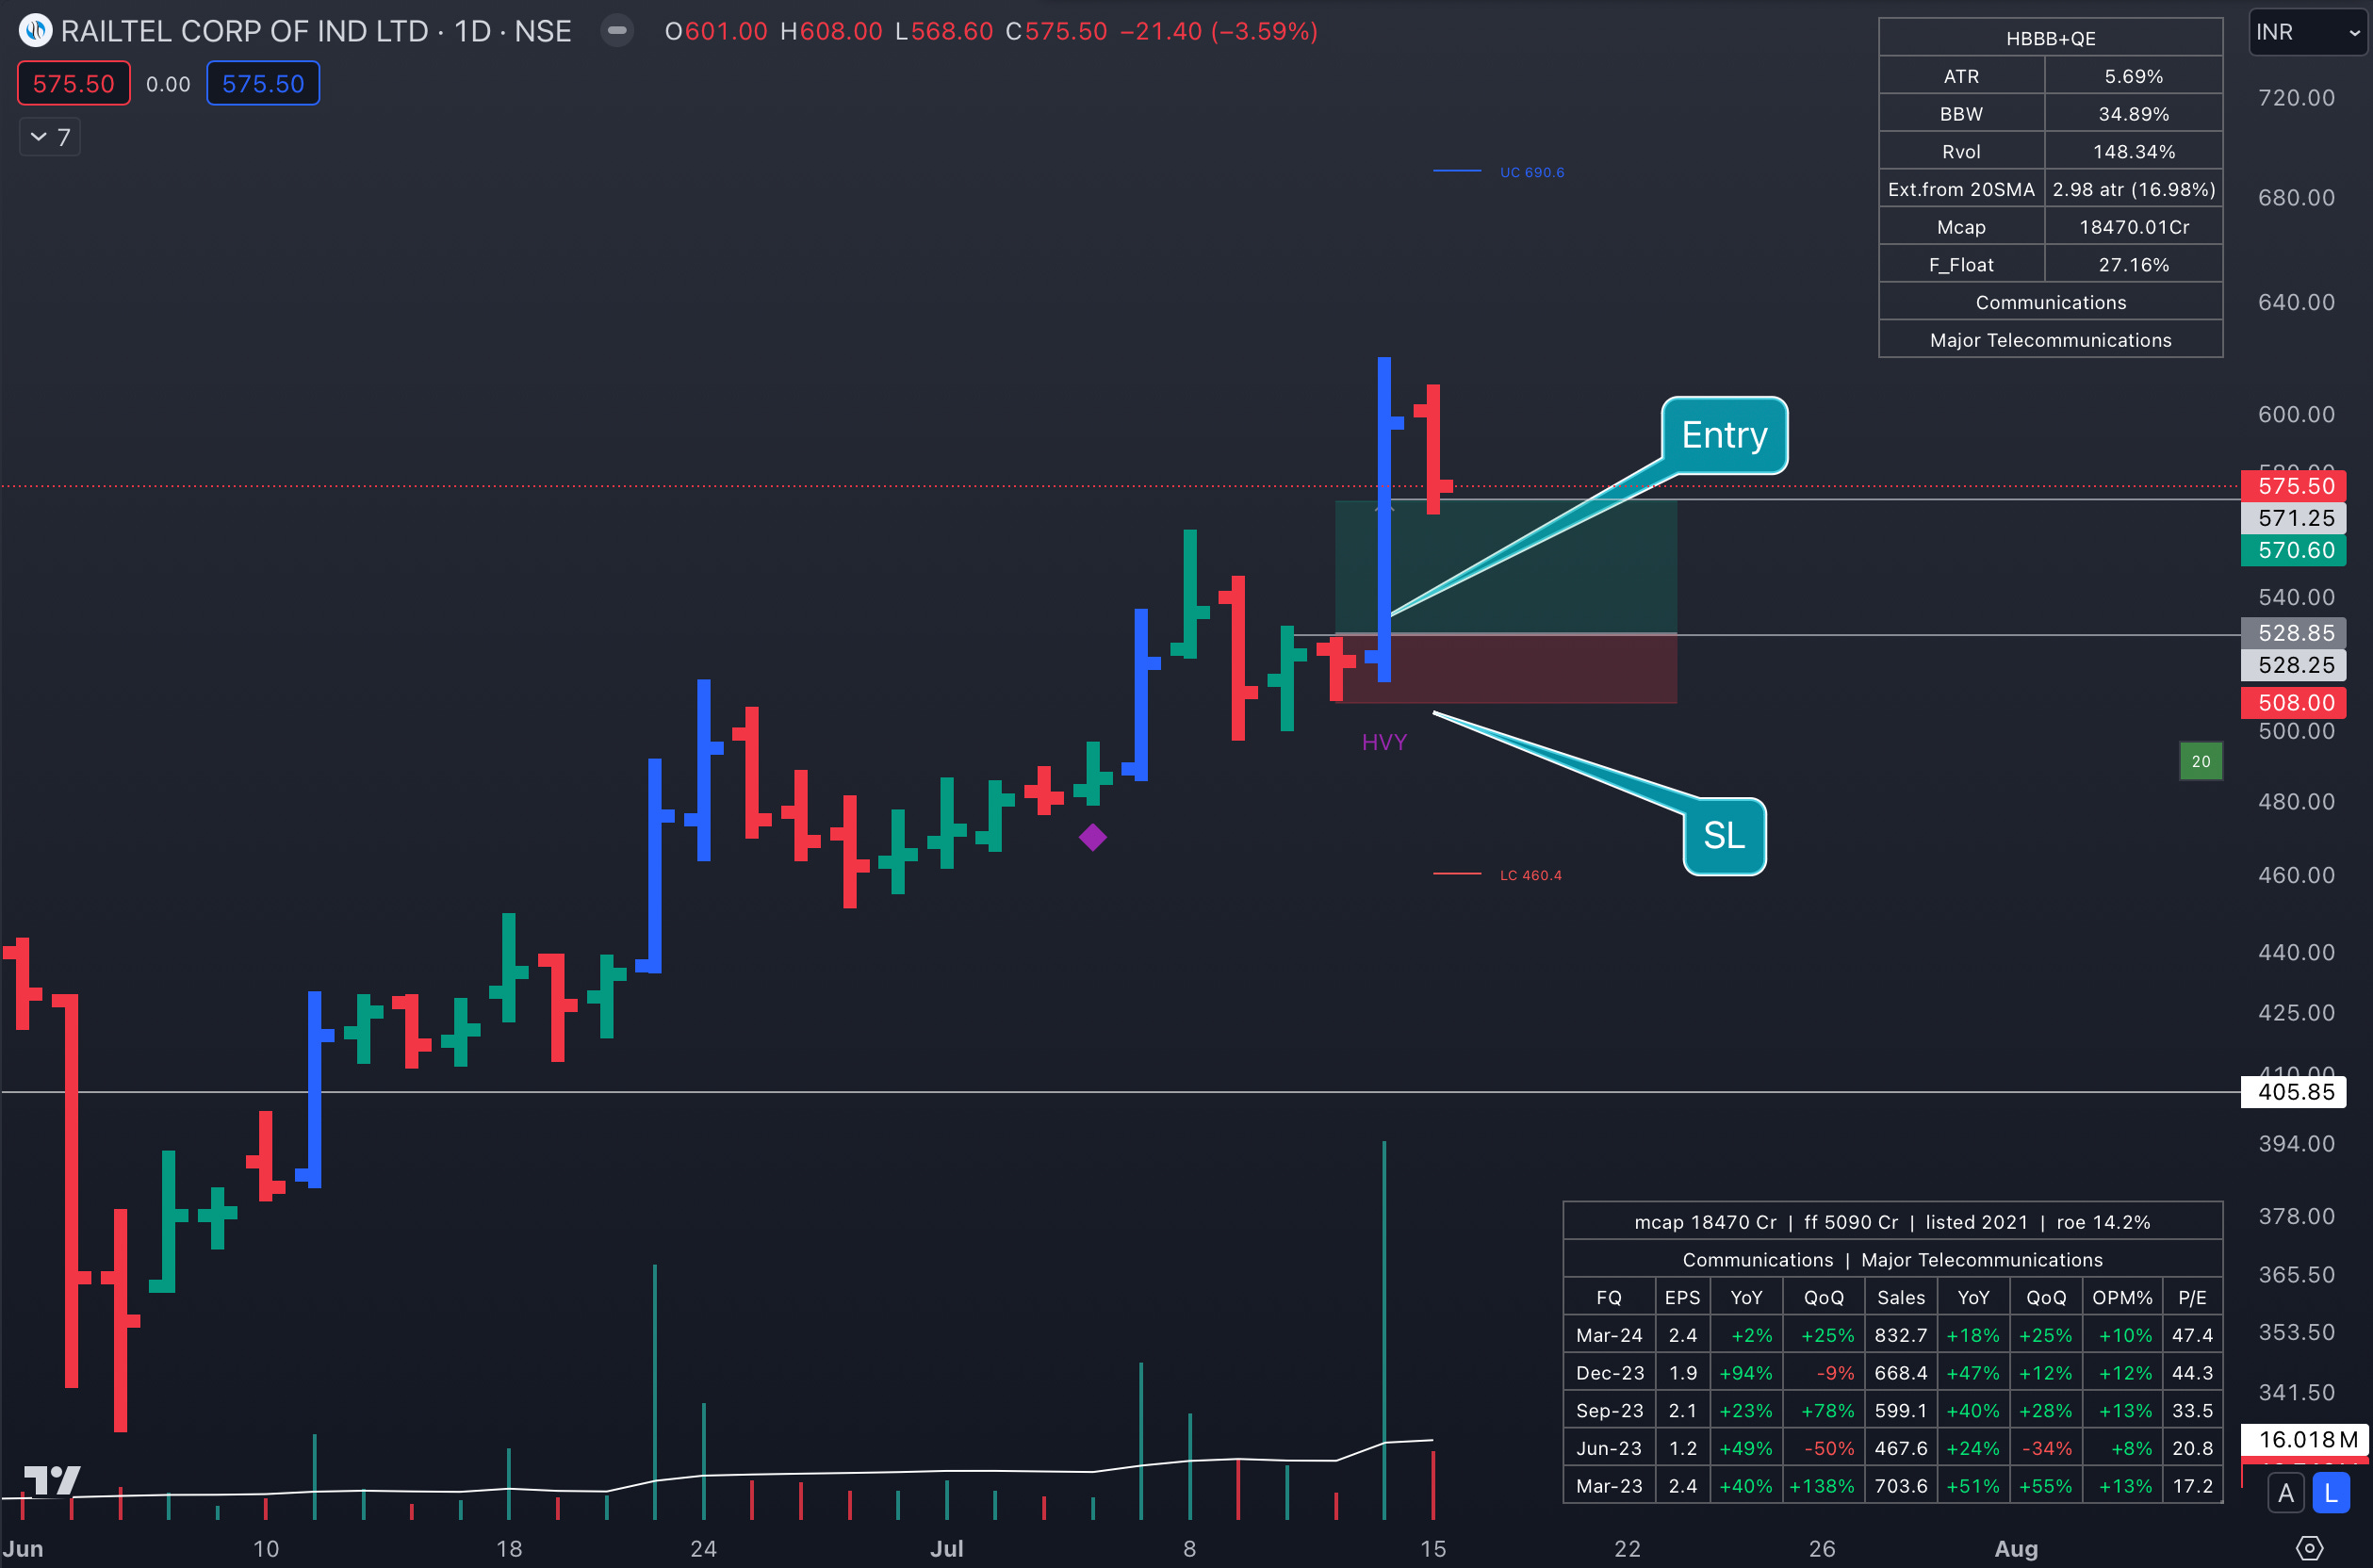
Task: Click the F_Float value 27.16%
Action: click(2133, 265)
